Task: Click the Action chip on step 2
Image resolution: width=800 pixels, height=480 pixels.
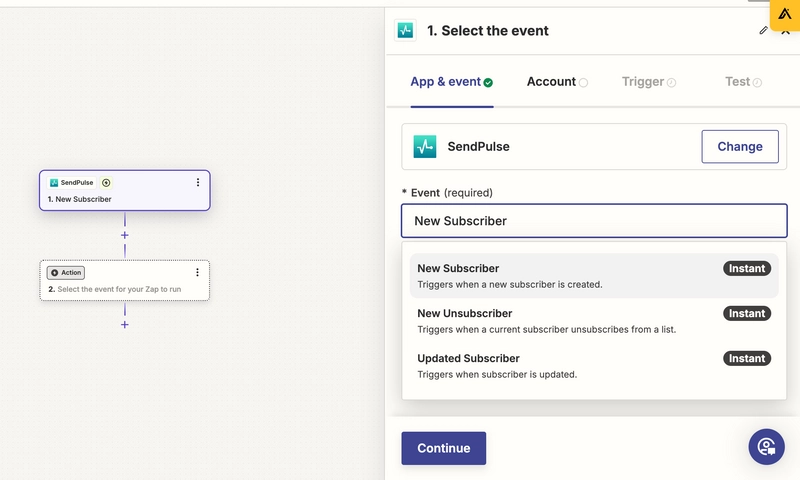Action: 66,272
